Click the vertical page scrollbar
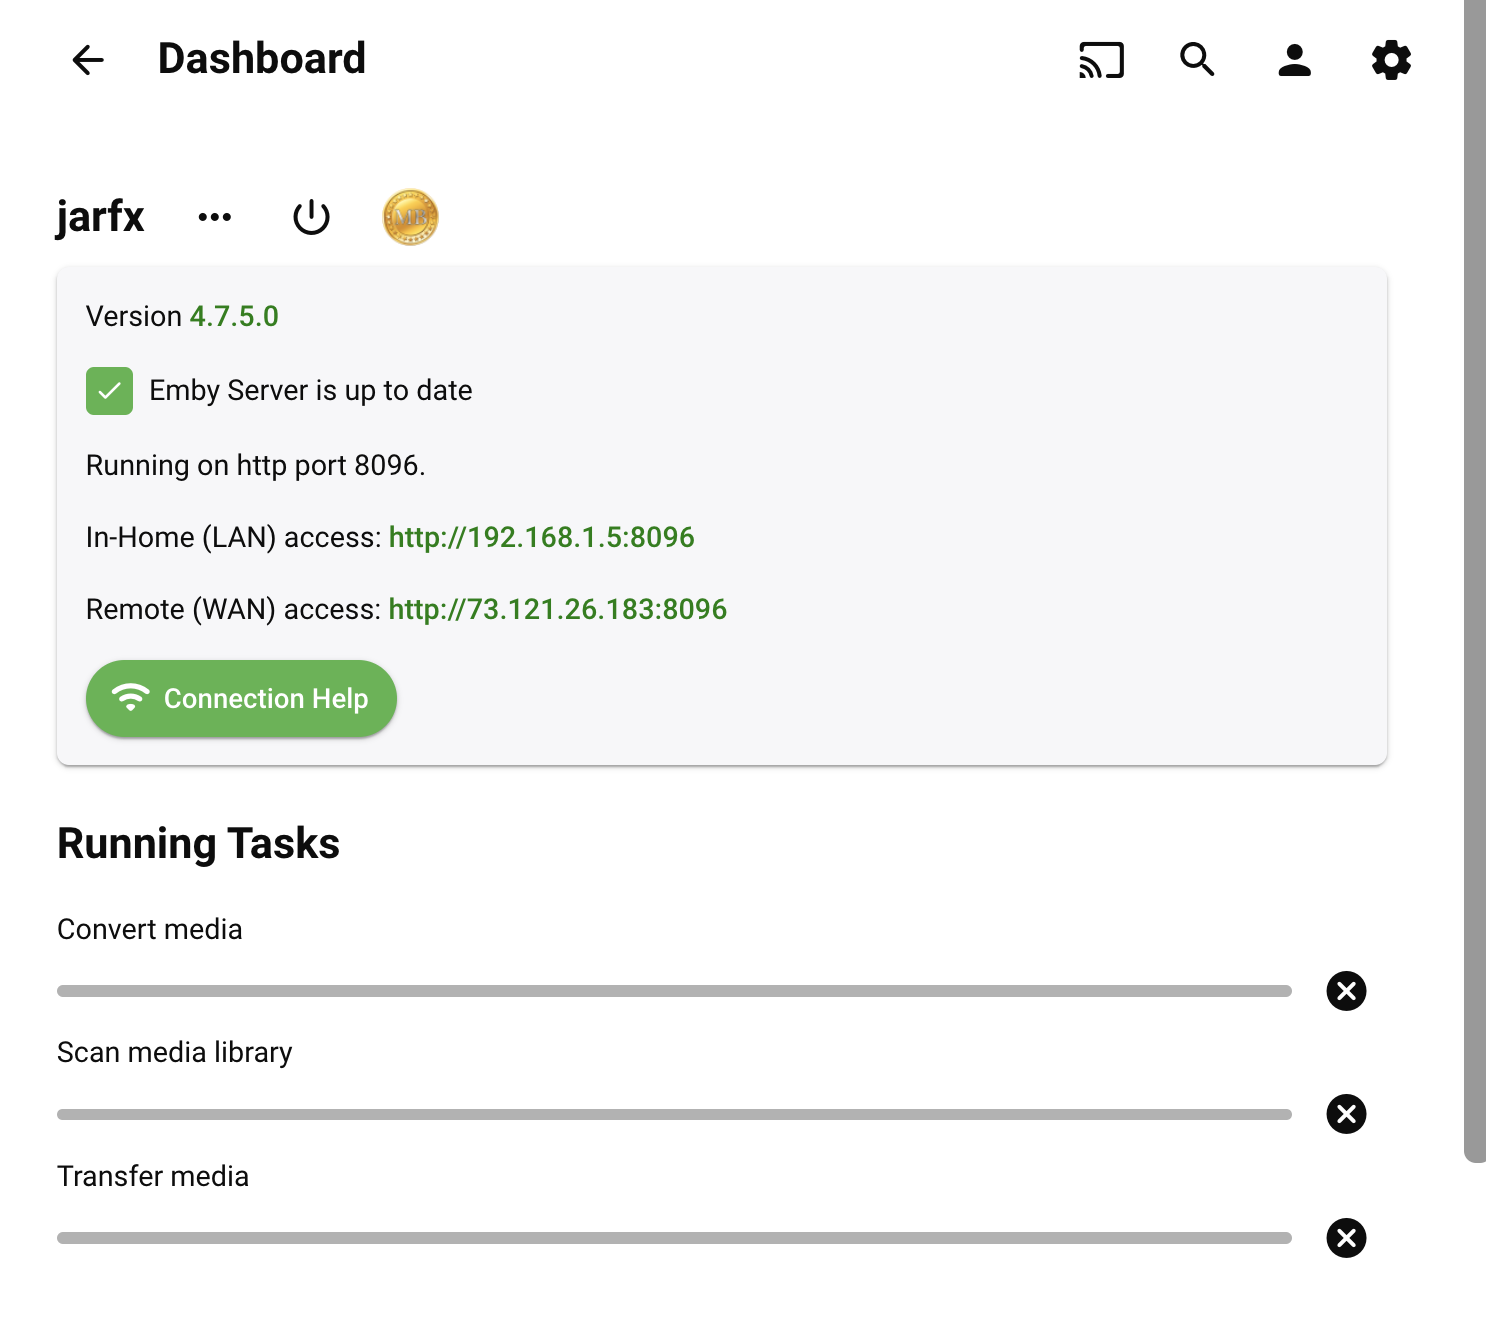Viewport: 1486px width, 1338px height. coord(1474,580)
